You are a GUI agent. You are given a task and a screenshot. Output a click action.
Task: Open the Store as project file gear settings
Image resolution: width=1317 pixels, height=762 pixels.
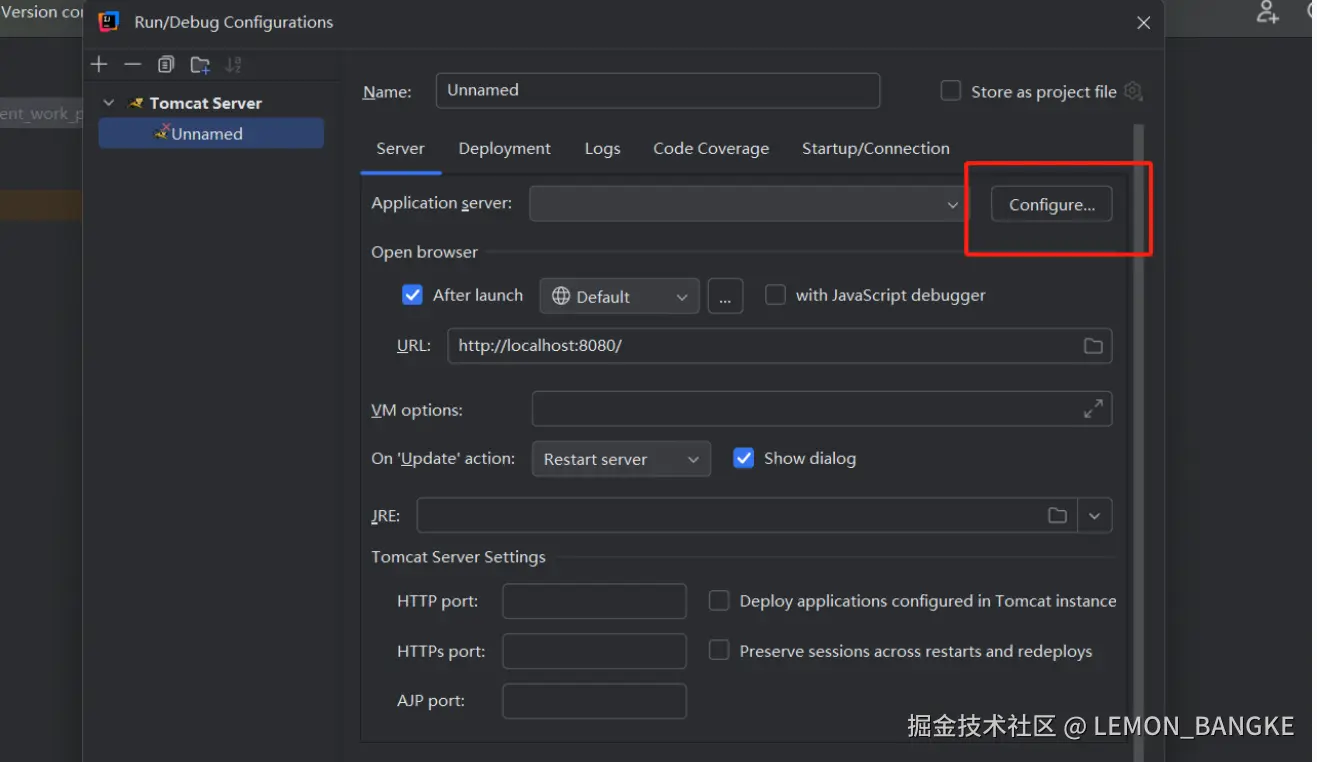(x=1133, y=91)
